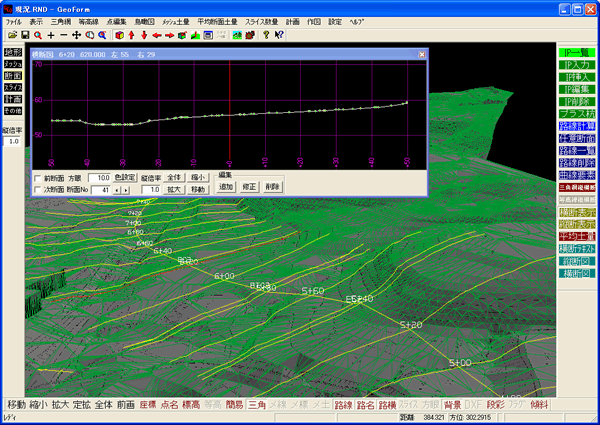Click the green landscape picture icon
The height and width of the screenshot is (425, 600).
click(237, 35)
